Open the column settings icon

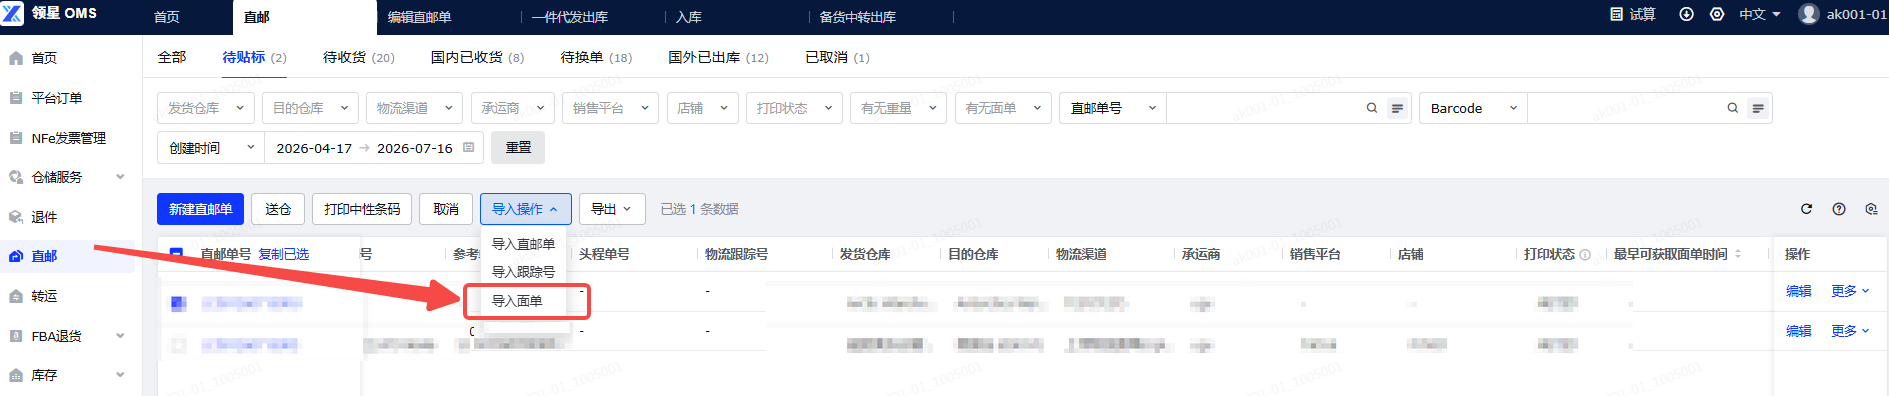pyautogui.click(x=1871, y=209)
